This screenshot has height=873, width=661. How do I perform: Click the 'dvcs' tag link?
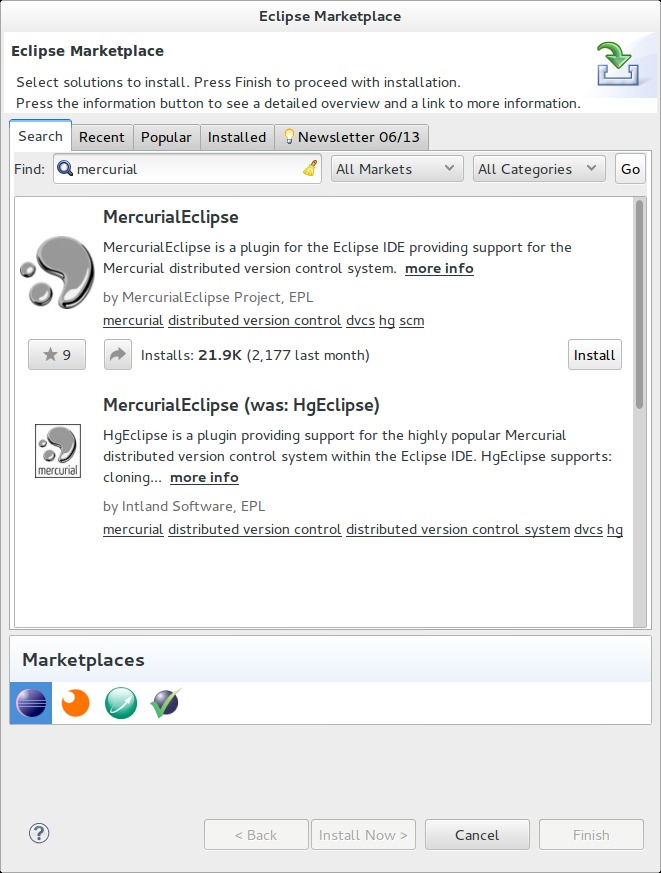click(x=360, y=320)
